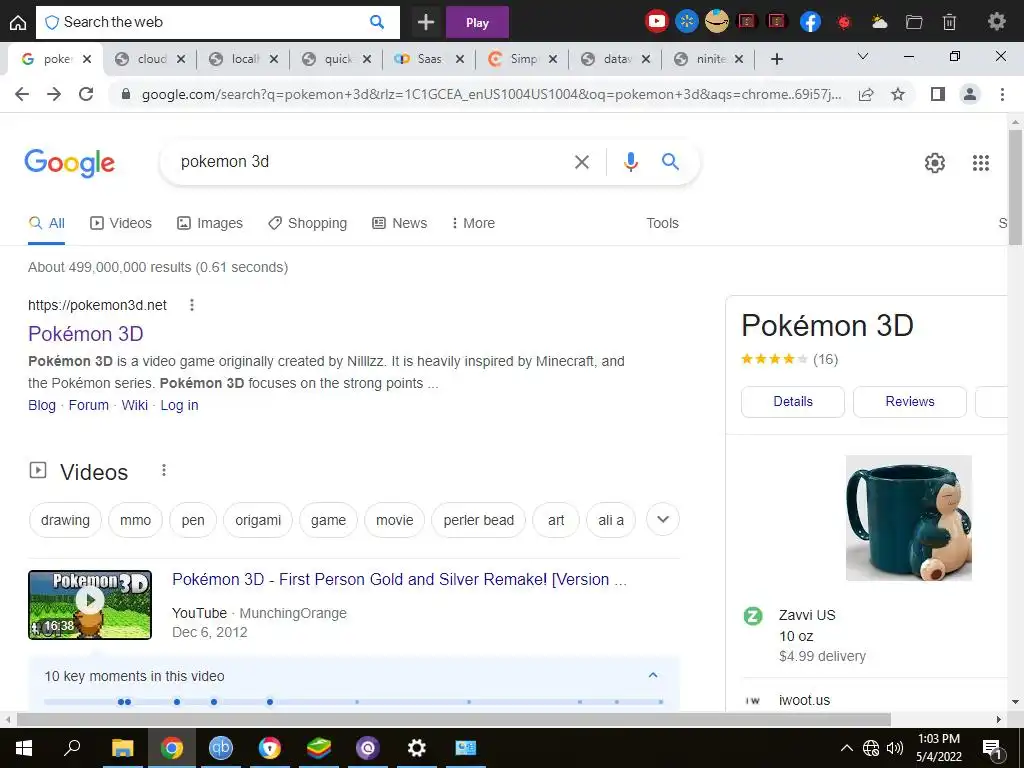Open Chrome's three-dot menu
This screenshot has height=768, width=1024.
[1002, 94]
